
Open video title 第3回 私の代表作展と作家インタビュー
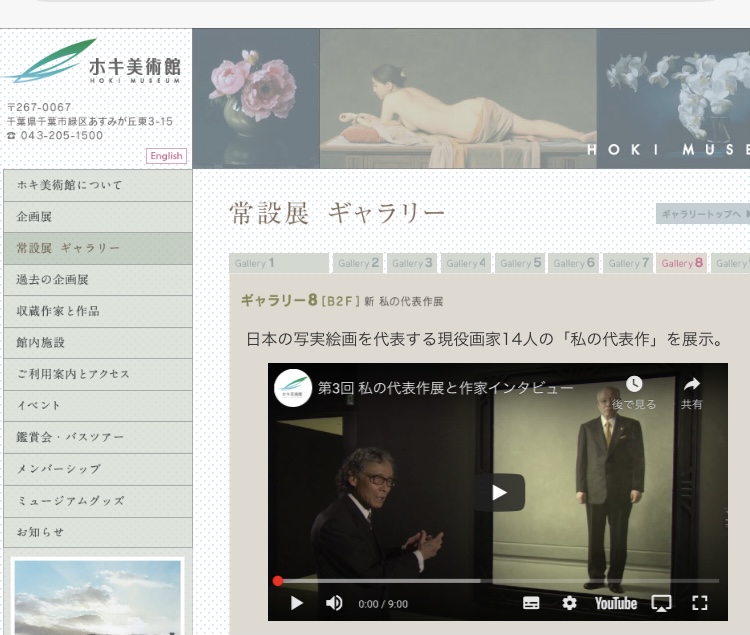click(445, 388)
